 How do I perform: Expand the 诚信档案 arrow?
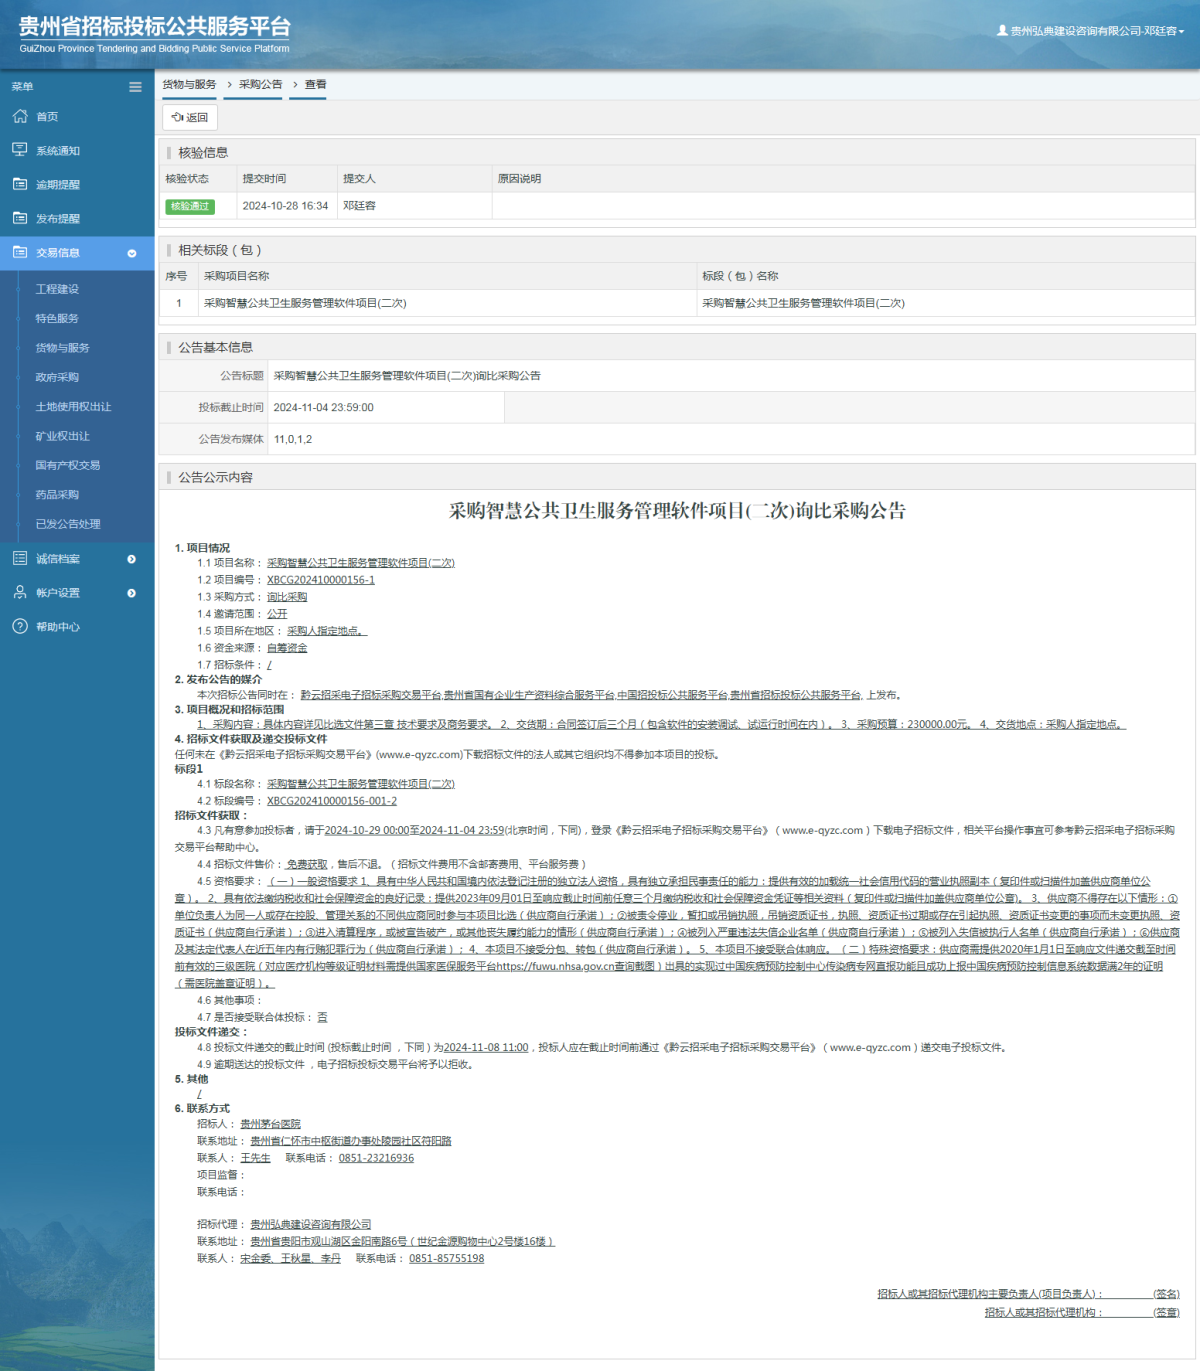coord(130,559)
